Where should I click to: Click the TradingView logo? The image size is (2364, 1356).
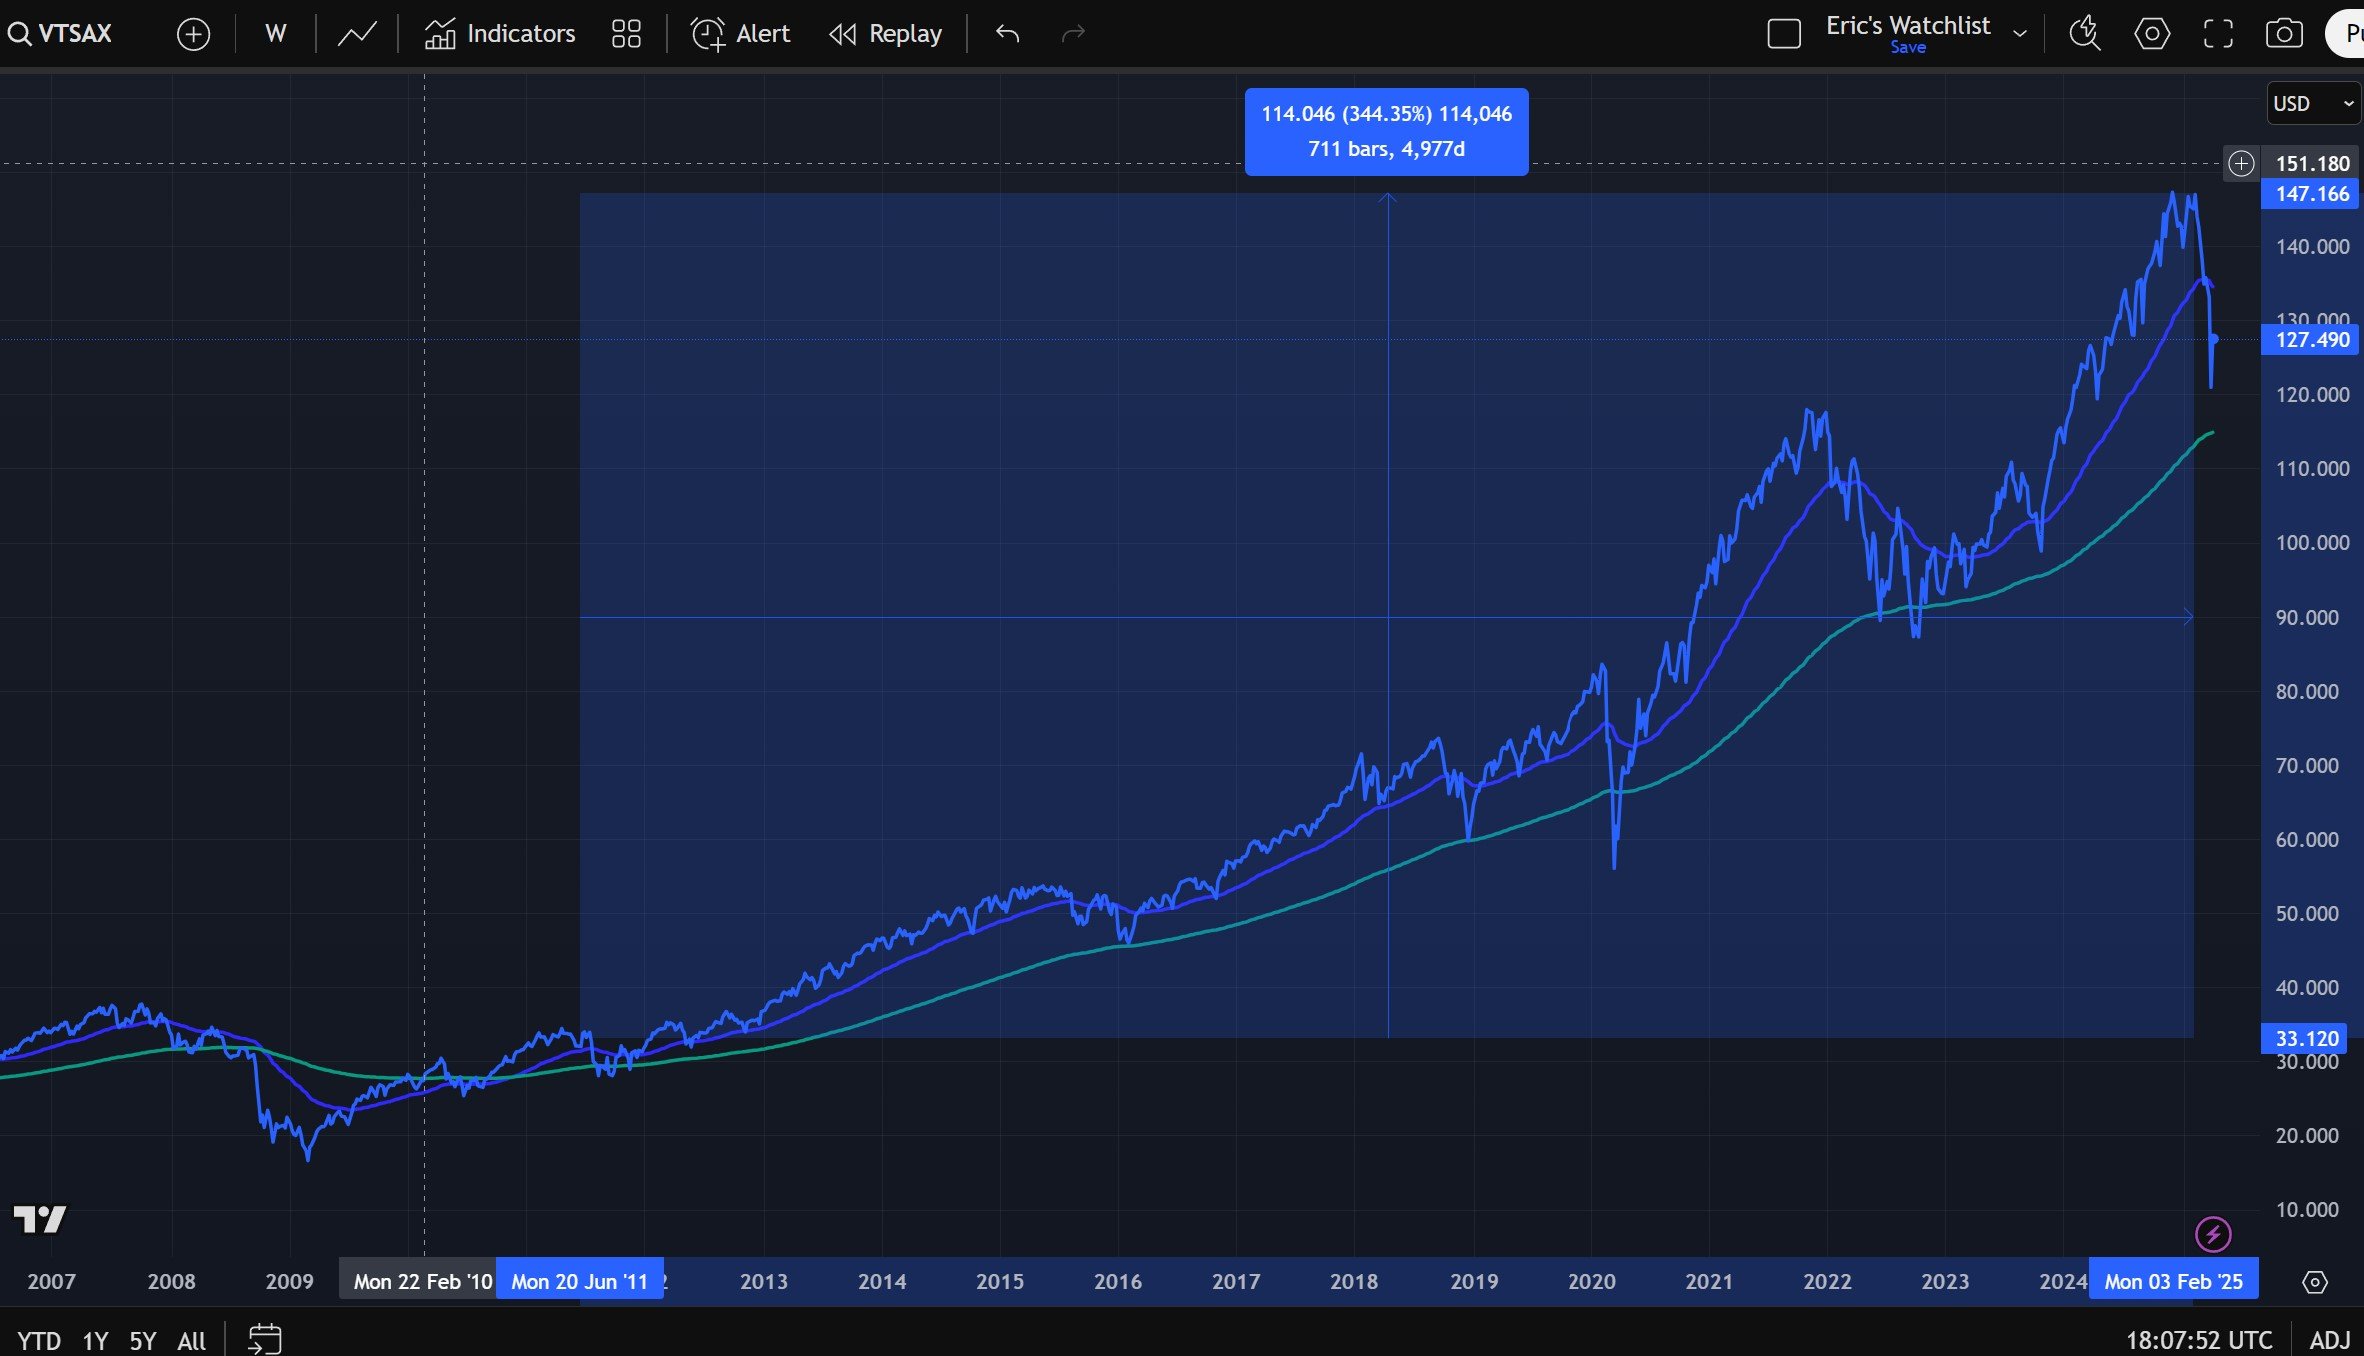click(40, 1219)
